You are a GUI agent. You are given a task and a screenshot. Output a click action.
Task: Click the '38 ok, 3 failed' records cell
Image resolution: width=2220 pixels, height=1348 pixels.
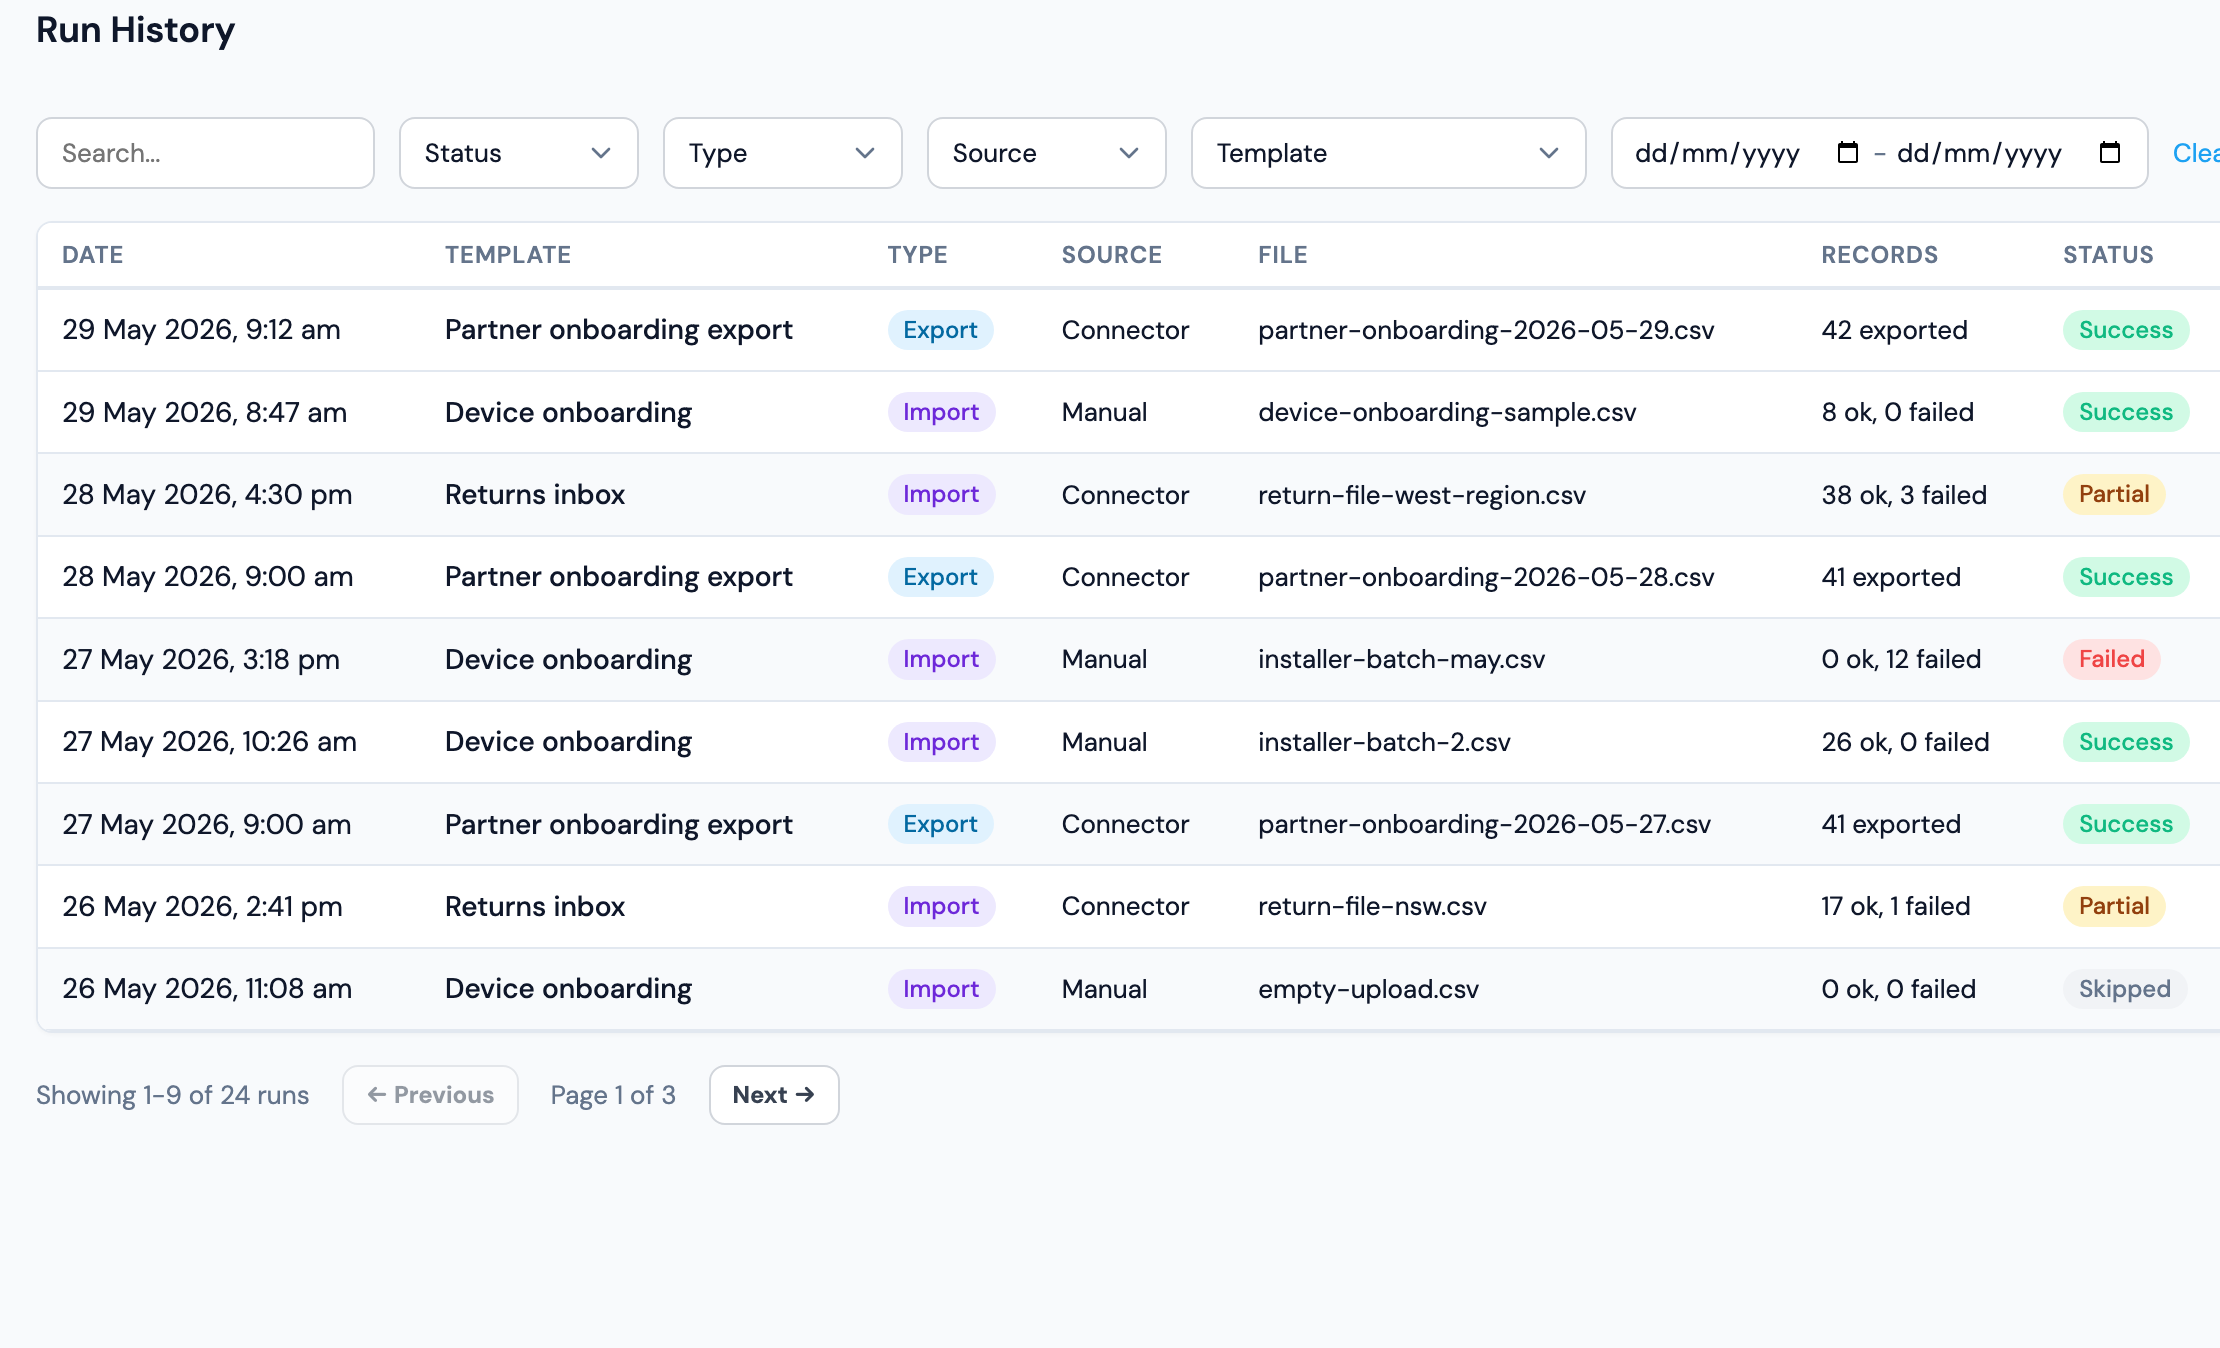(1904, 495)
